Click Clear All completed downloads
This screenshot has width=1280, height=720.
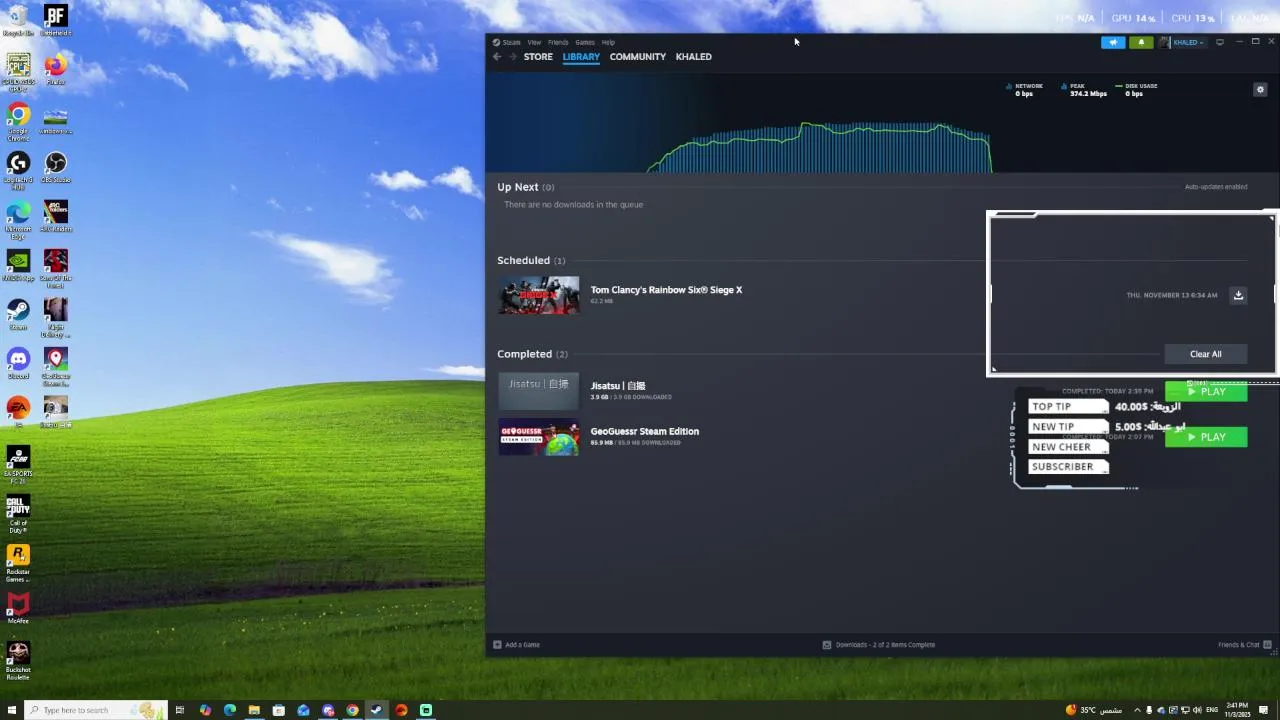1205,354
